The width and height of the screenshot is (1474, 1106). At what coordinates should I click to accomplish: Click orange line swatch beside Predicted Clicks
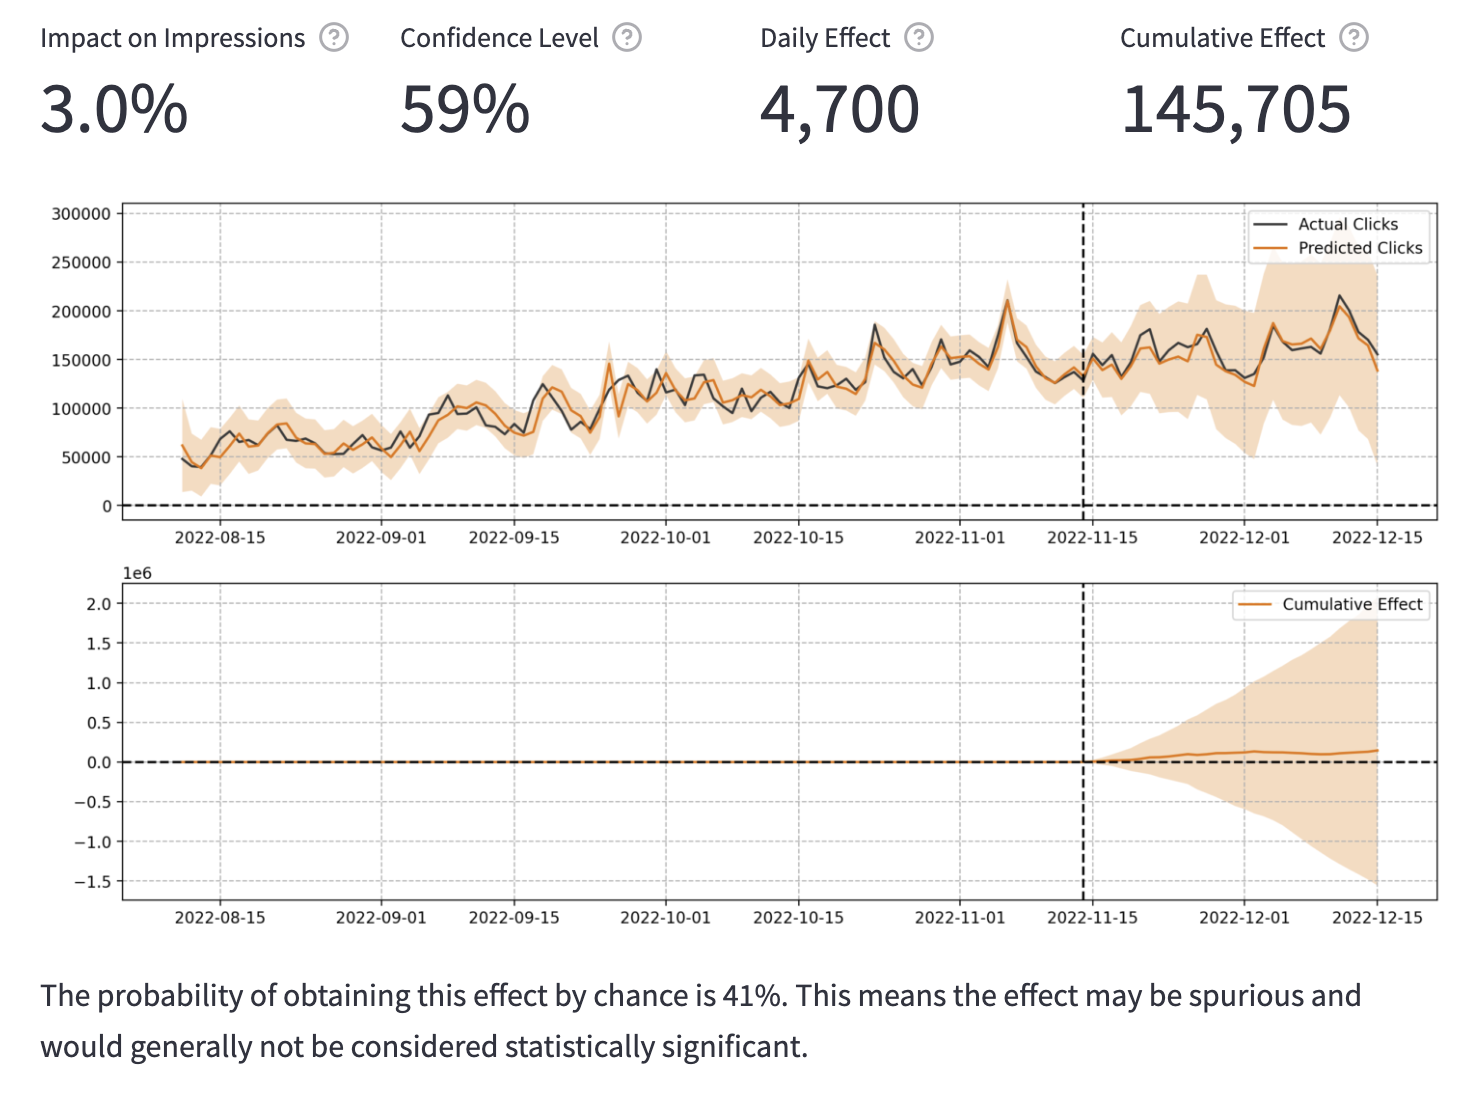click(x=1270, y=248)
